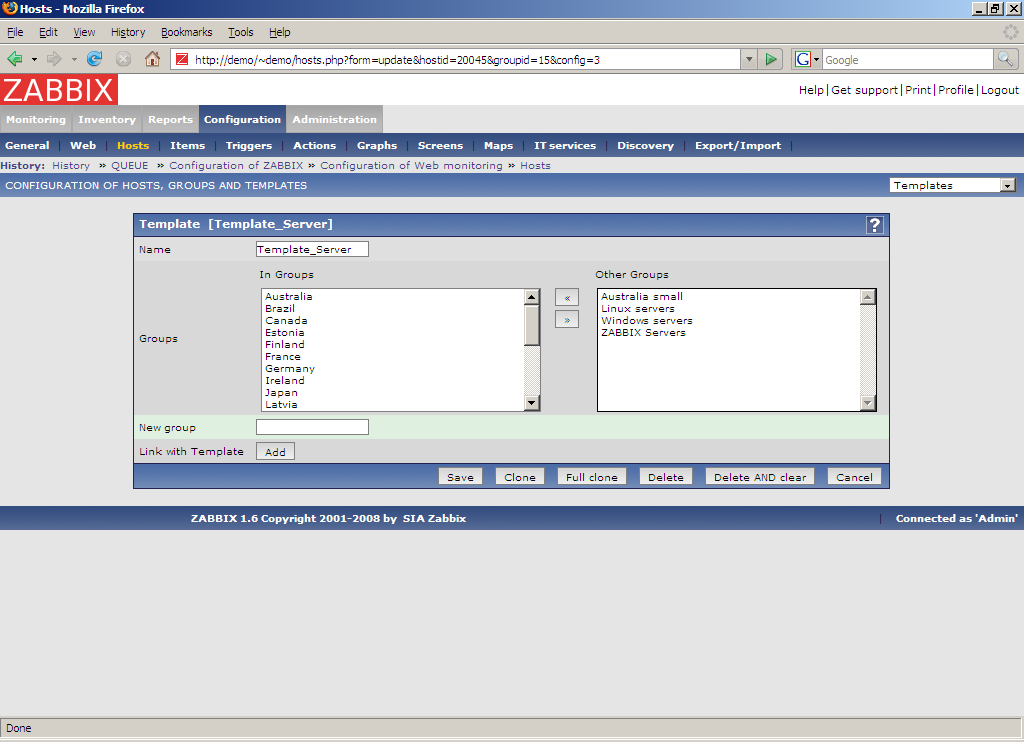Select the Configuration tab
1024x742 pixels.
[242, 120]
